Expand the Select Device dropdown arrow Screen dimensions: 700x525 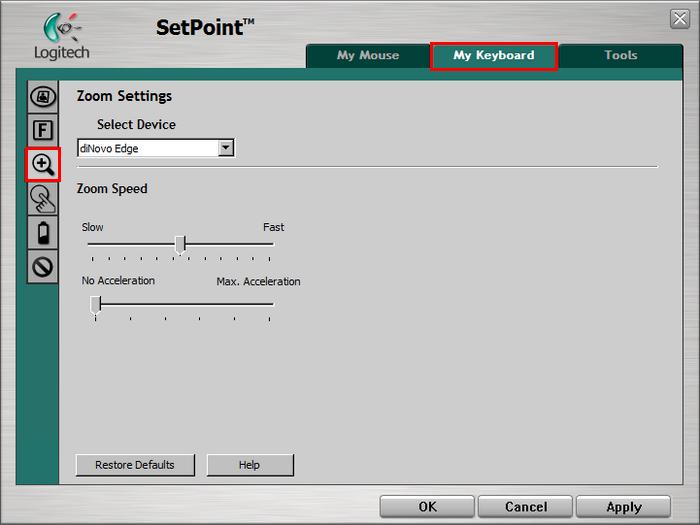point(226,148)
